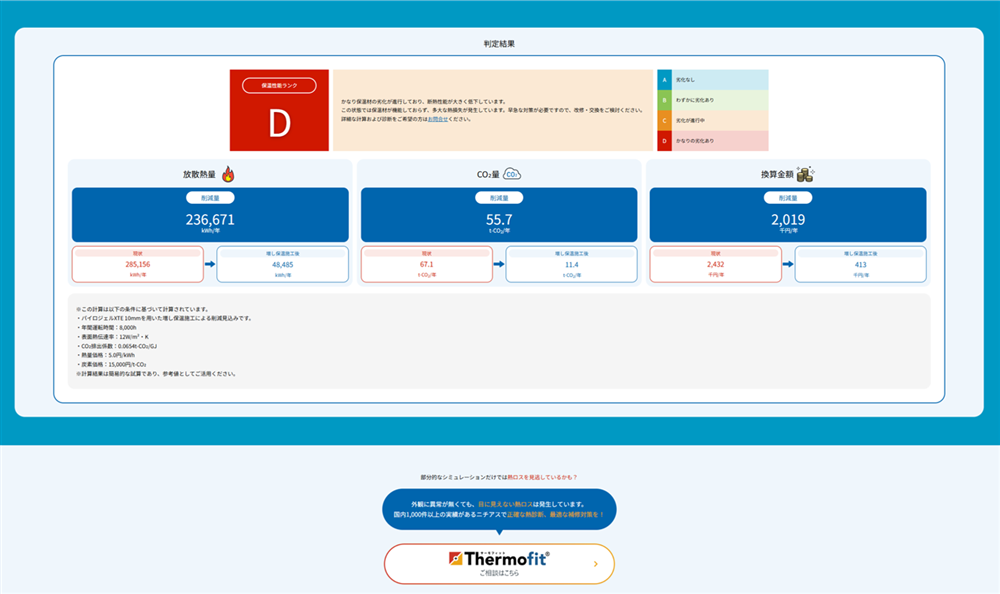Click the blue A legend swatch
This screenshot has height=594, width=1000.
663,79
